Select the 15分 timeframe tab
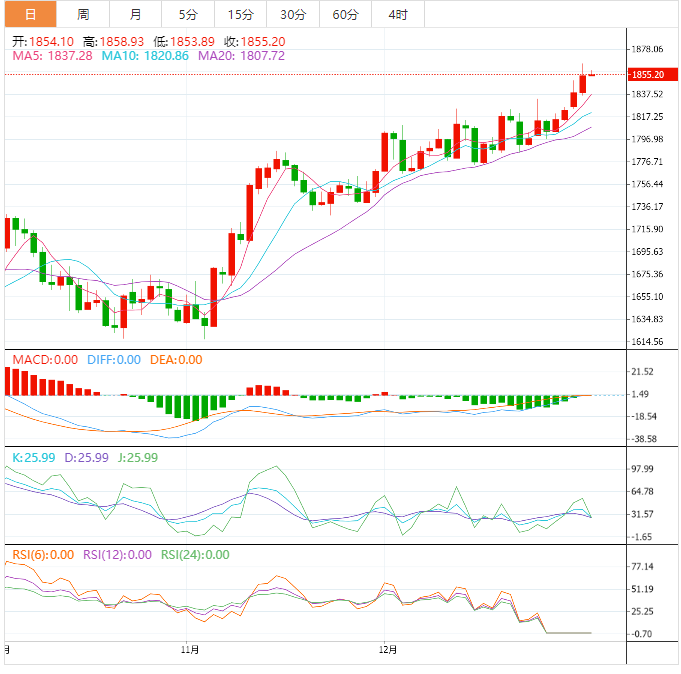The image size is (681, 674). click(x=240, y=14)
